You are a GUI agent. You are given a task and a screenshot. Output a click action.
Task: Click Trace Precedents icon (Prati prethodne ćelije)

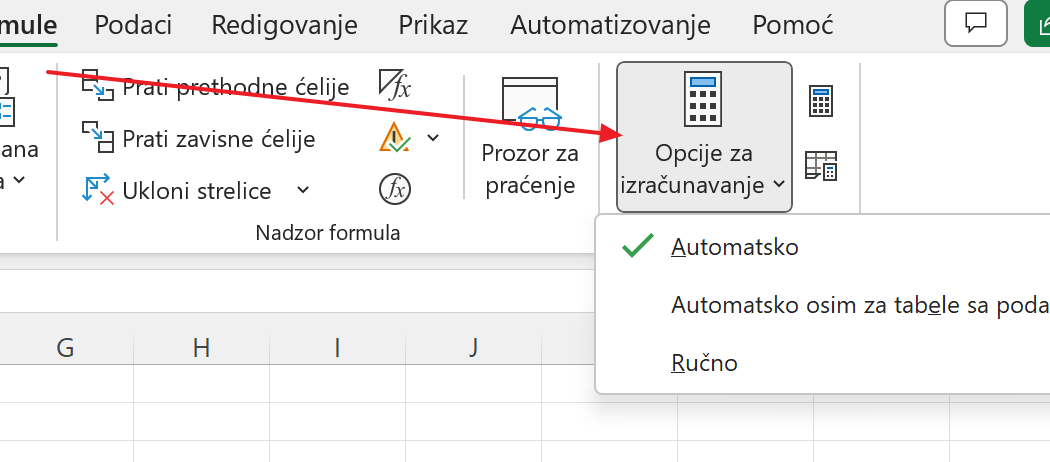[98, 86]
